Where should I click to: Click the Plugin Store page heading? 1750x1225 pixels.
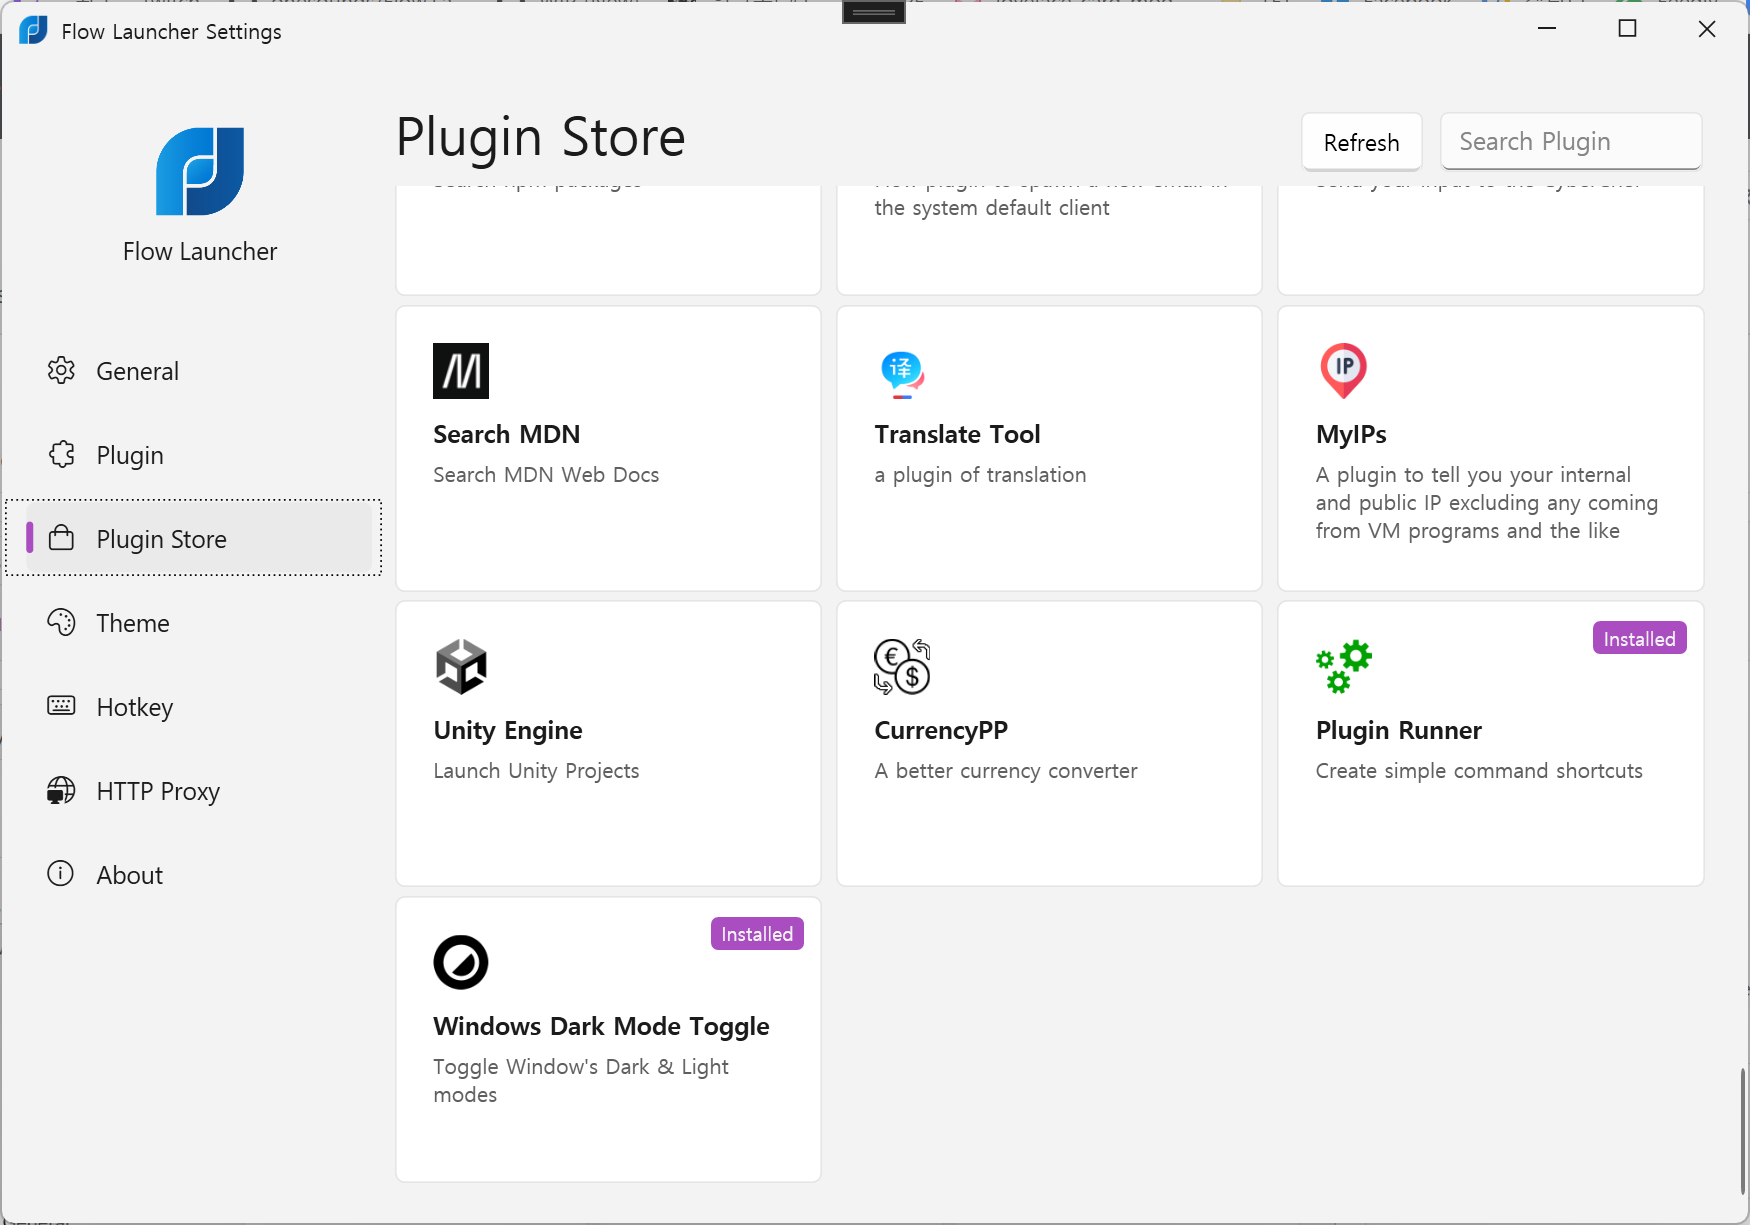click(x=541, y=138)
